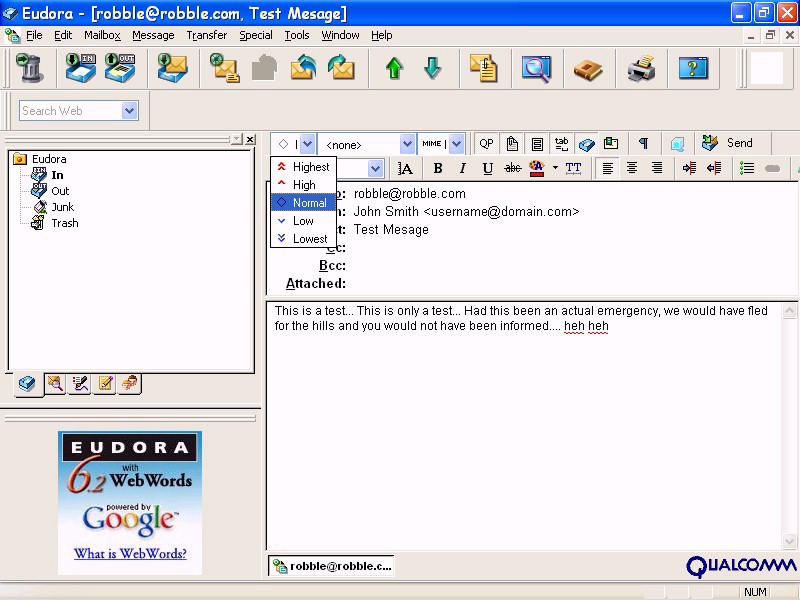Select High priority
Screen dimensions: 800x600
(x=303, y=185)
